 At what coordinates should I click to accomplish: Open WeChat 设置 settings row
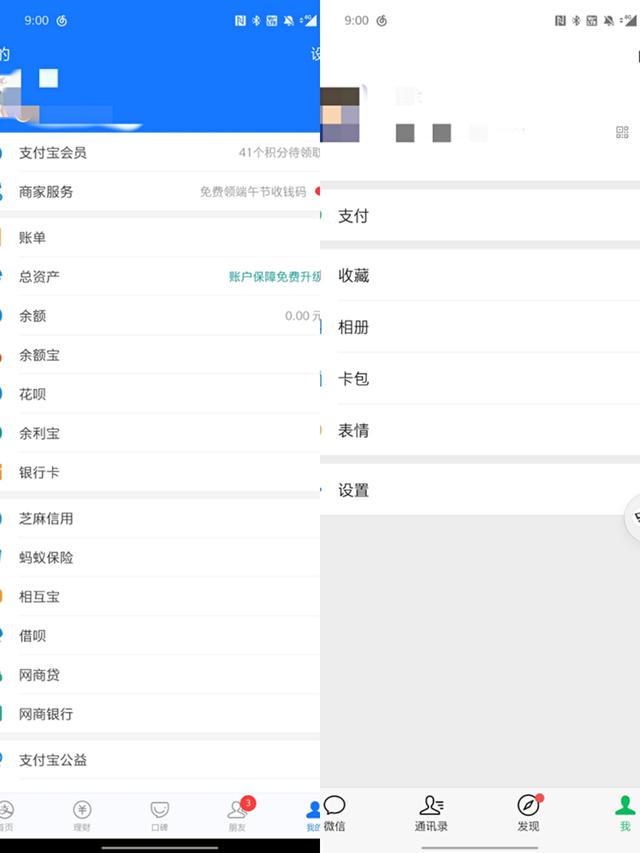[480, 490]
